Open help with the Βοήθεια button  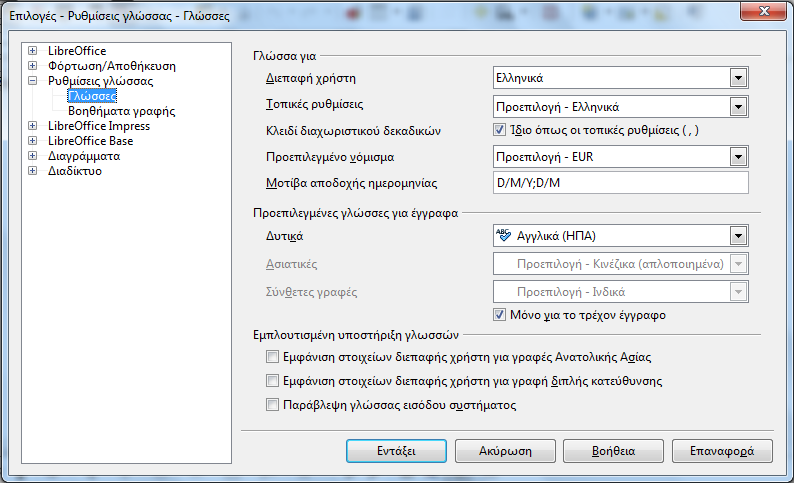[613, 451]
